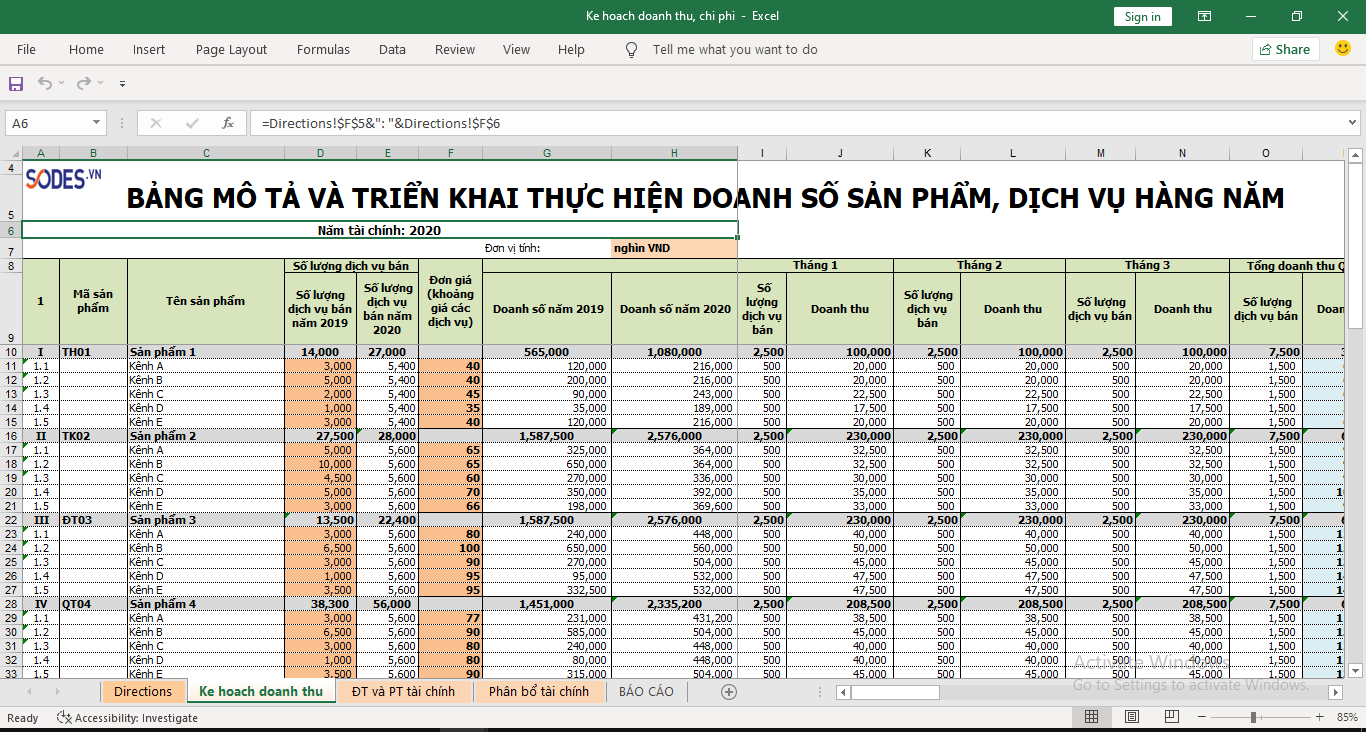The width and height of the screenshot is (1366, 732).
Task: Click the vertical scrollbar up arrow
Action: [1356, 155]
